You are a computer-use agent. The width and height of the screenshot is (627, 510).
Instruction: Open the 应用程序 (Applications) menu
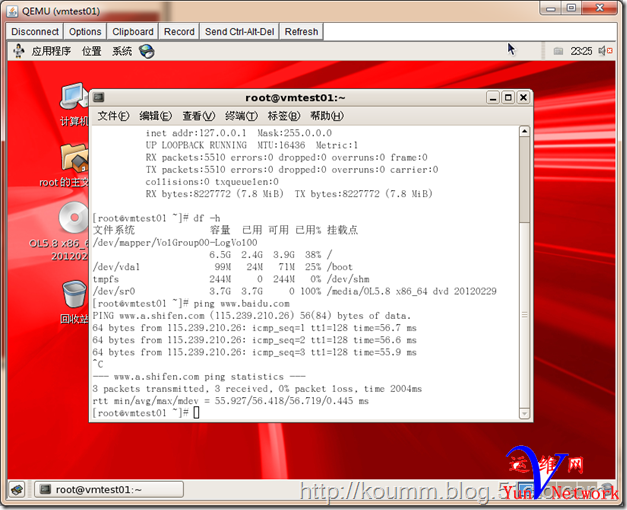51,51
